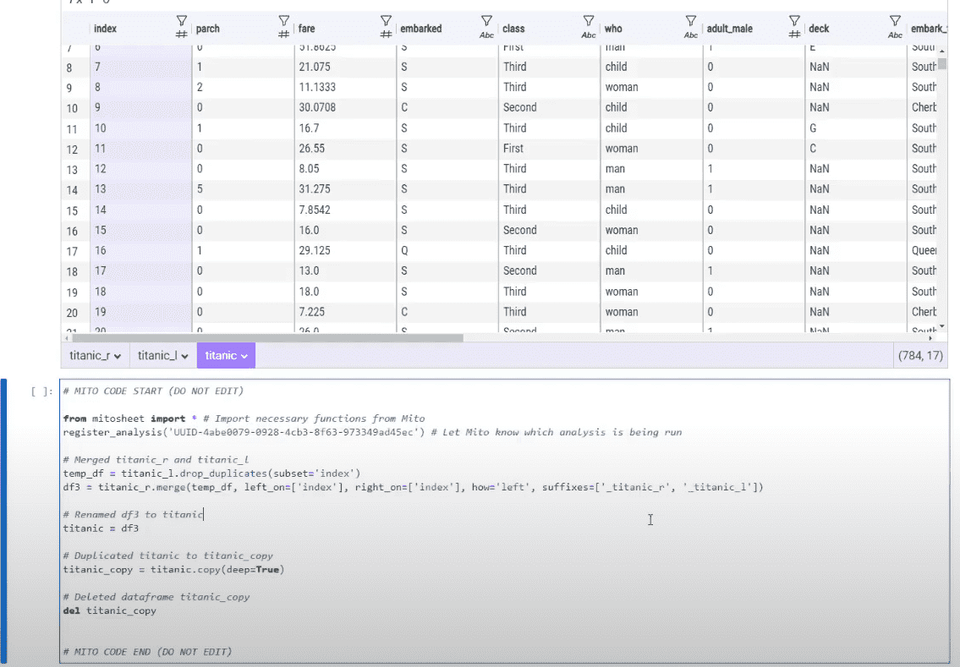
Task: Click number type icon under fare filter
Action: [386, 34]
